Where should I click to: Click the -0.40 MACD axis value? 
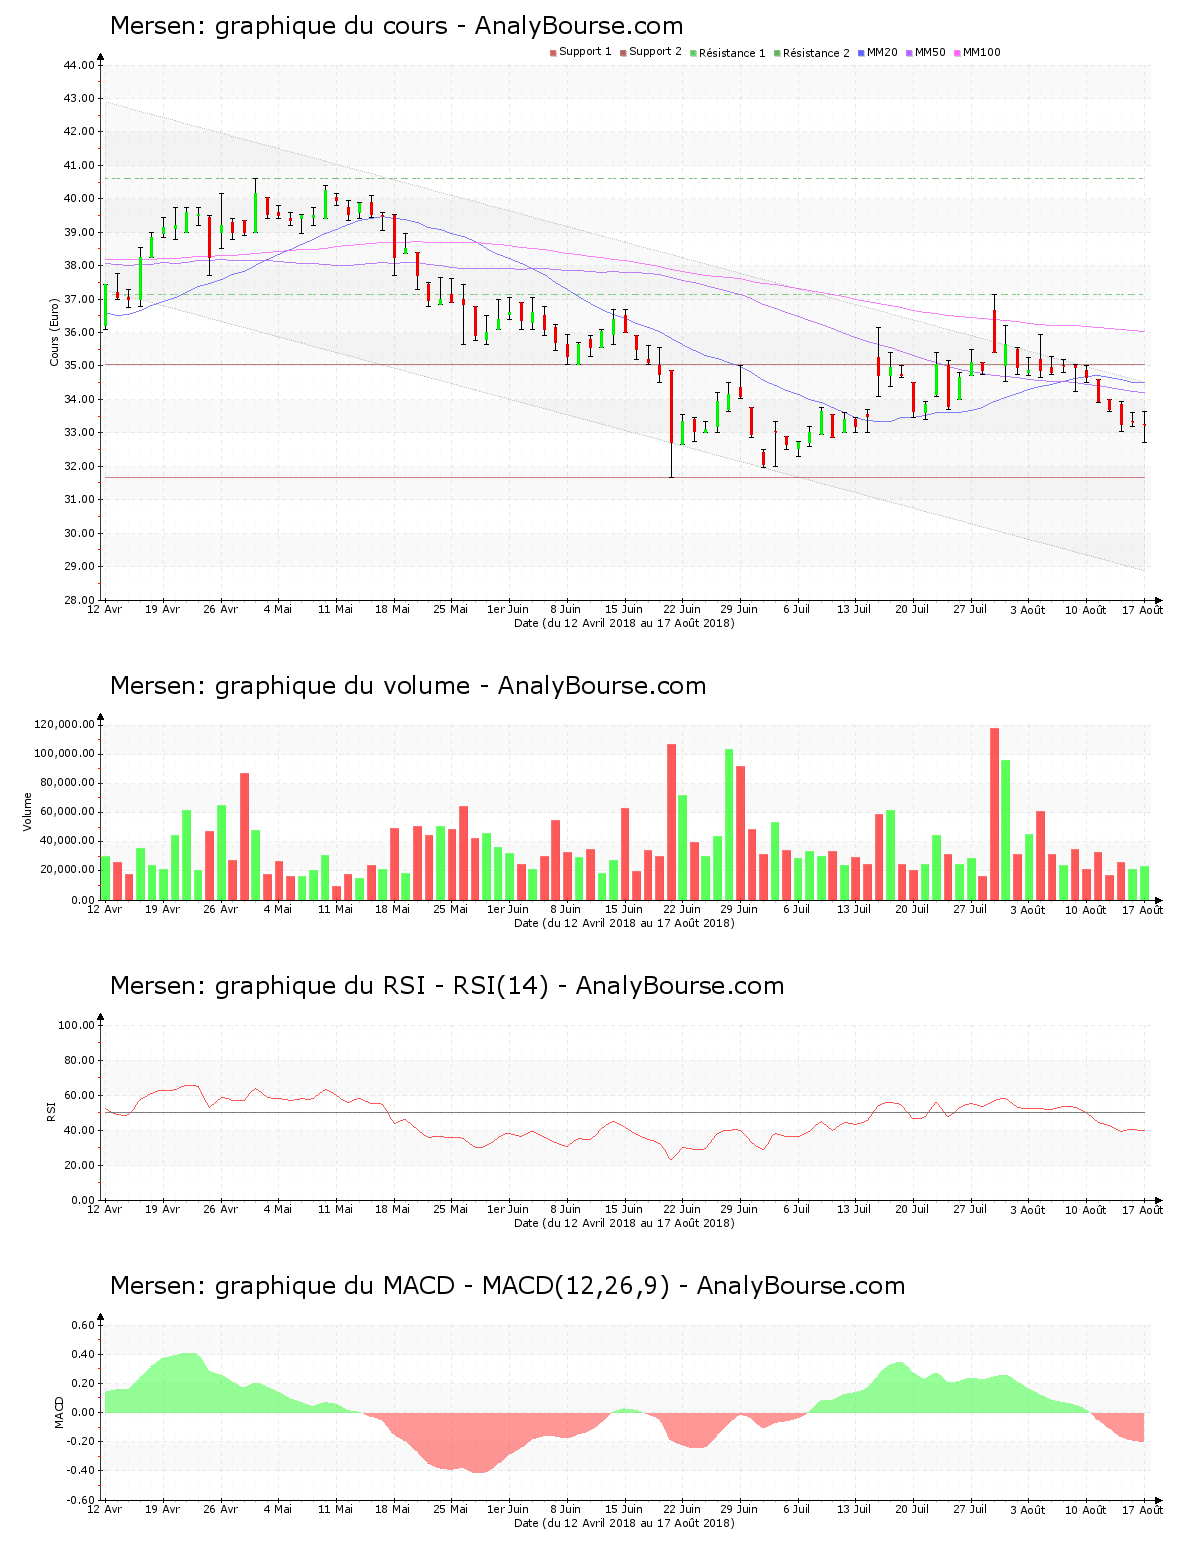(x=80, y=1470)
